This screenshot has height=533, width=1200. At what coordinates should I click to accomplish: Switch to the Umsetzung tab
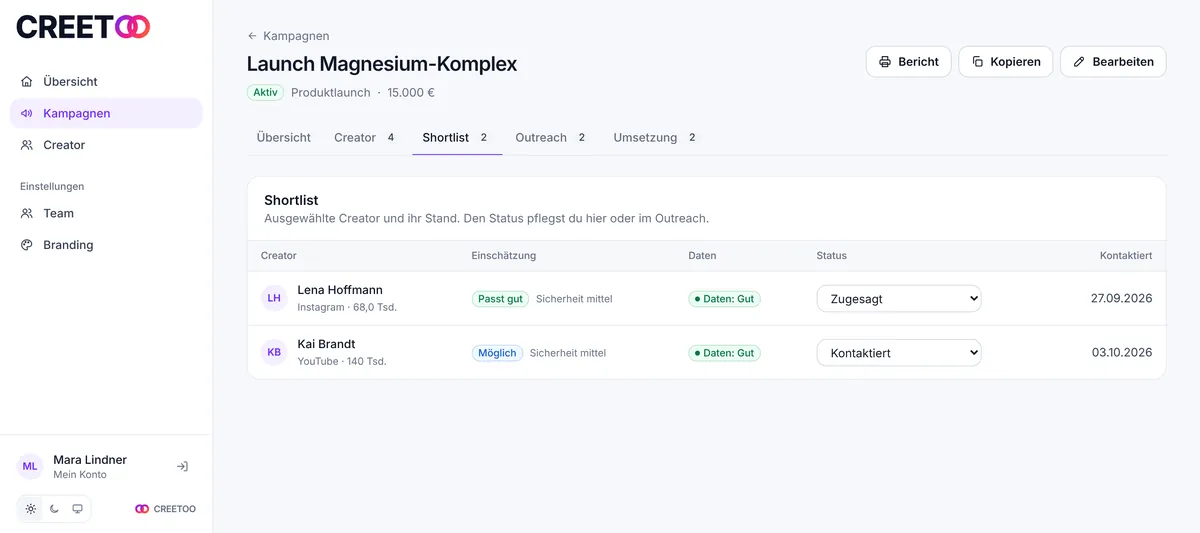tap(656, 138)
